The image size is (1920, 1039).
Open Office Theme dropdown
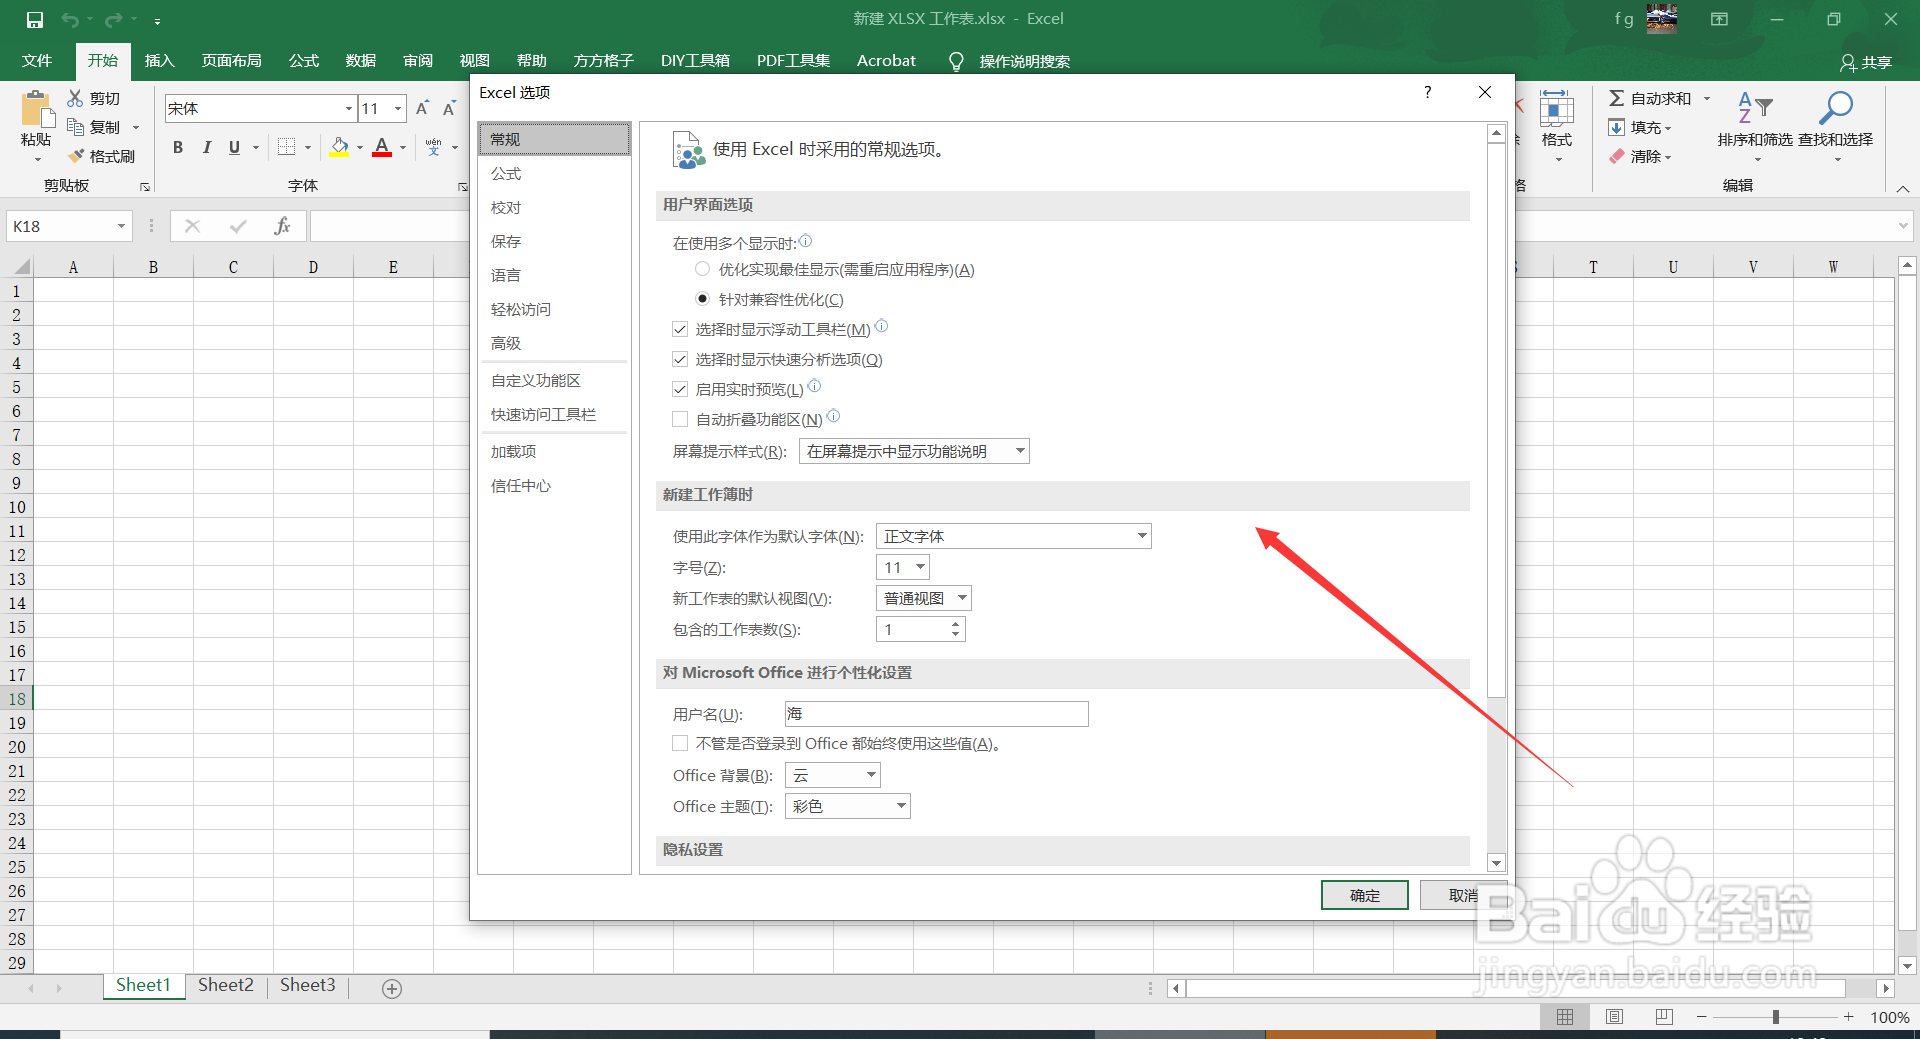(847, 806)
